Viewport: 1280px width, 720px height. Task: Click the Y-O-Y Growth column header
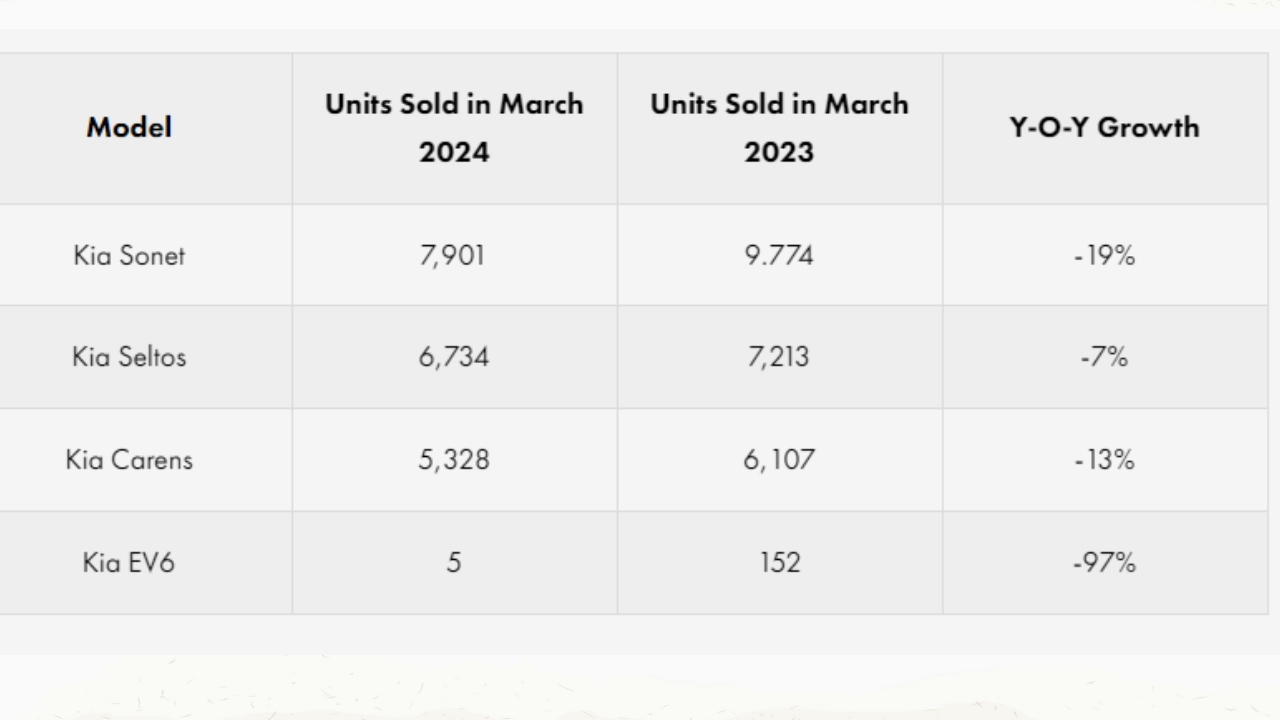tap(1104, 128)
